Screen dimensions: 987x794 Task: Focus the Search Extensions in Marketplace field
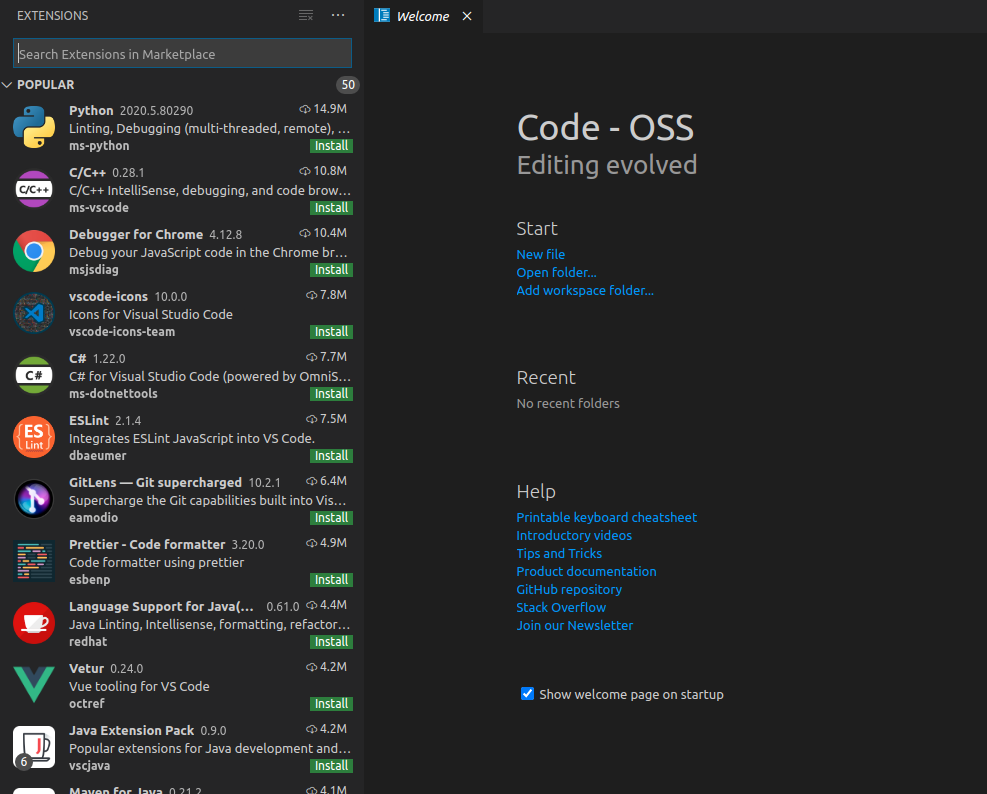pyautogui.click(x=183, y=54)
